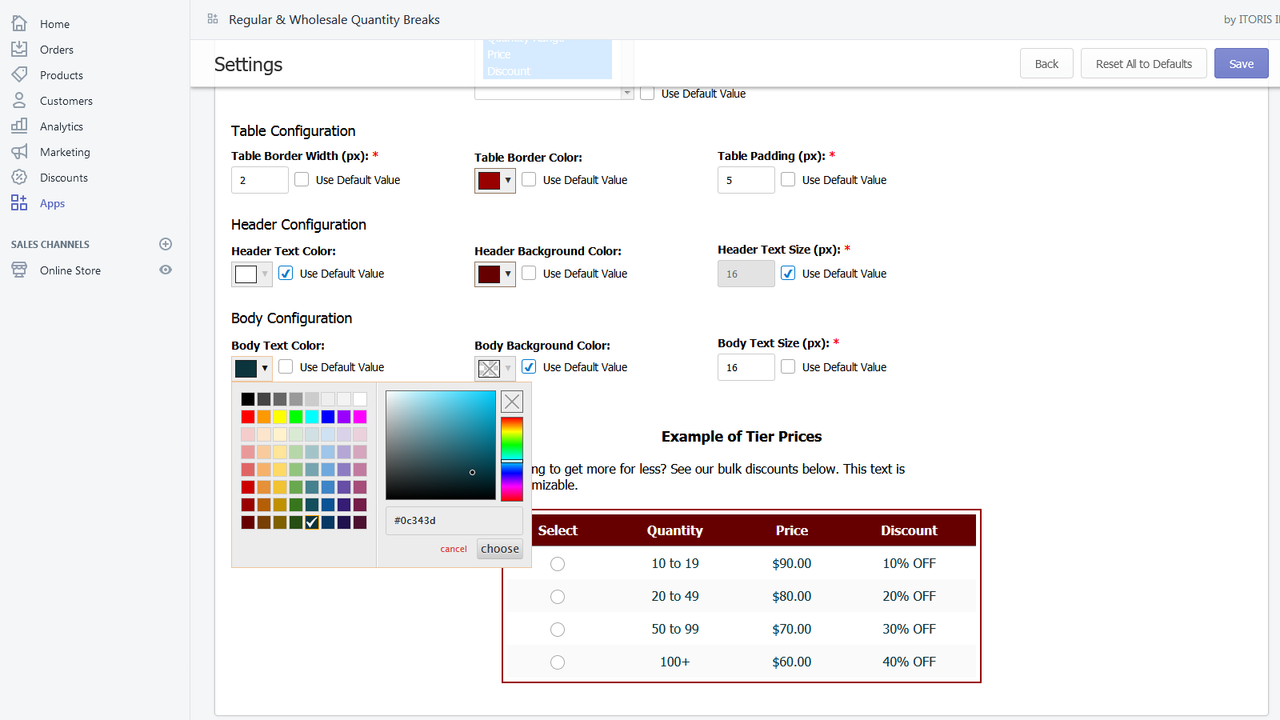Pick the bright orange palette swatch
Image resolution: width=1280 pixels, height=720 pixels.
coord(264,416)
